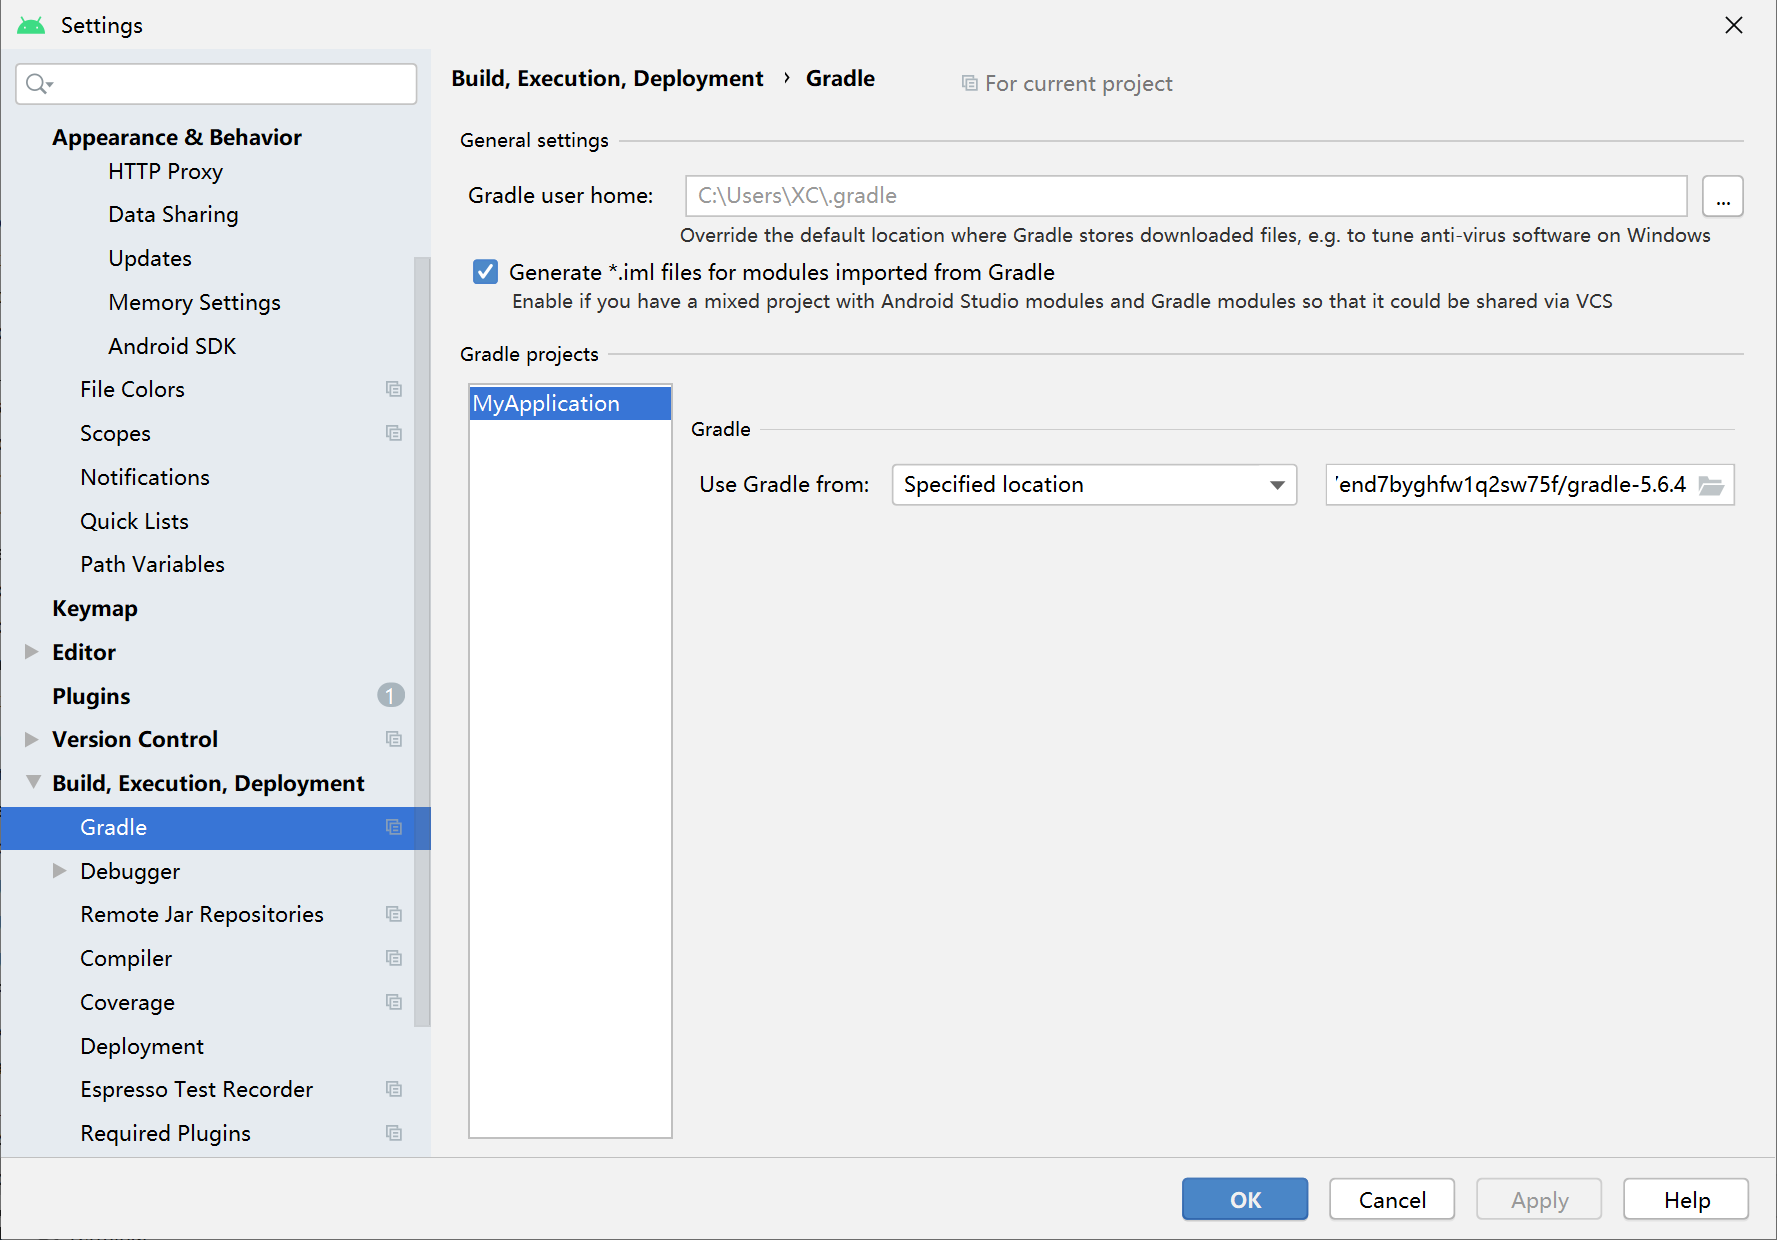Expand the Editor settings section
The width and height of the screenshot is (1777, 1240).
click(x=32, y=651)
